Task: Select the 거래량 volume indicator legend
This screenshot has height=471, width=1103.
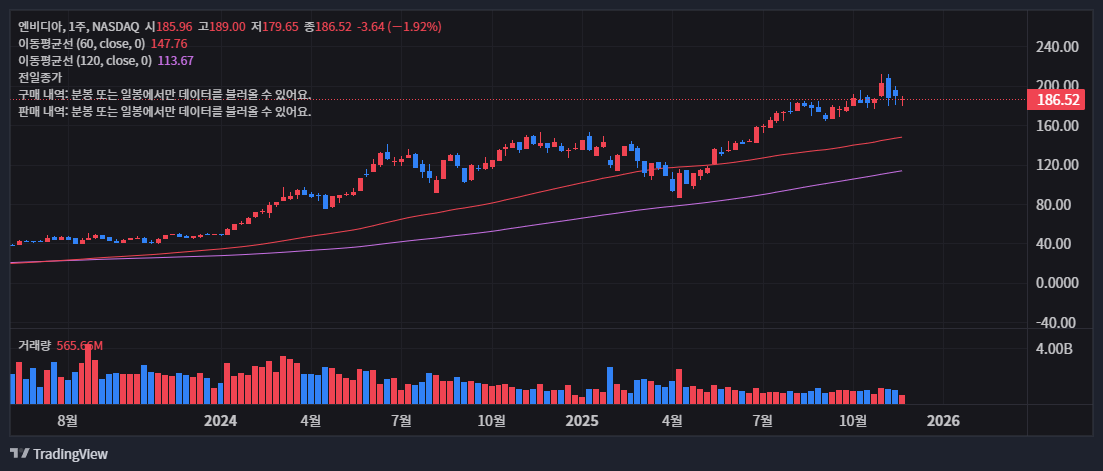Action: tap(34, 345)
